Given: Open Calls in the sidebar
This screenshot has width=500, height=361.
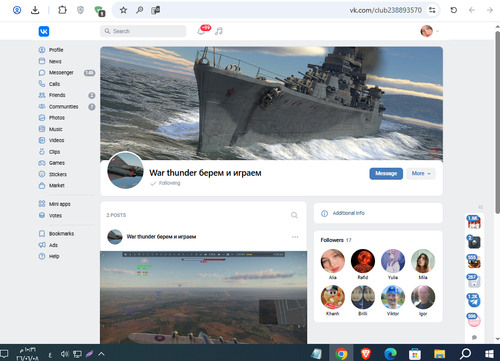Looking at the screenshot, I should point(54,84).
